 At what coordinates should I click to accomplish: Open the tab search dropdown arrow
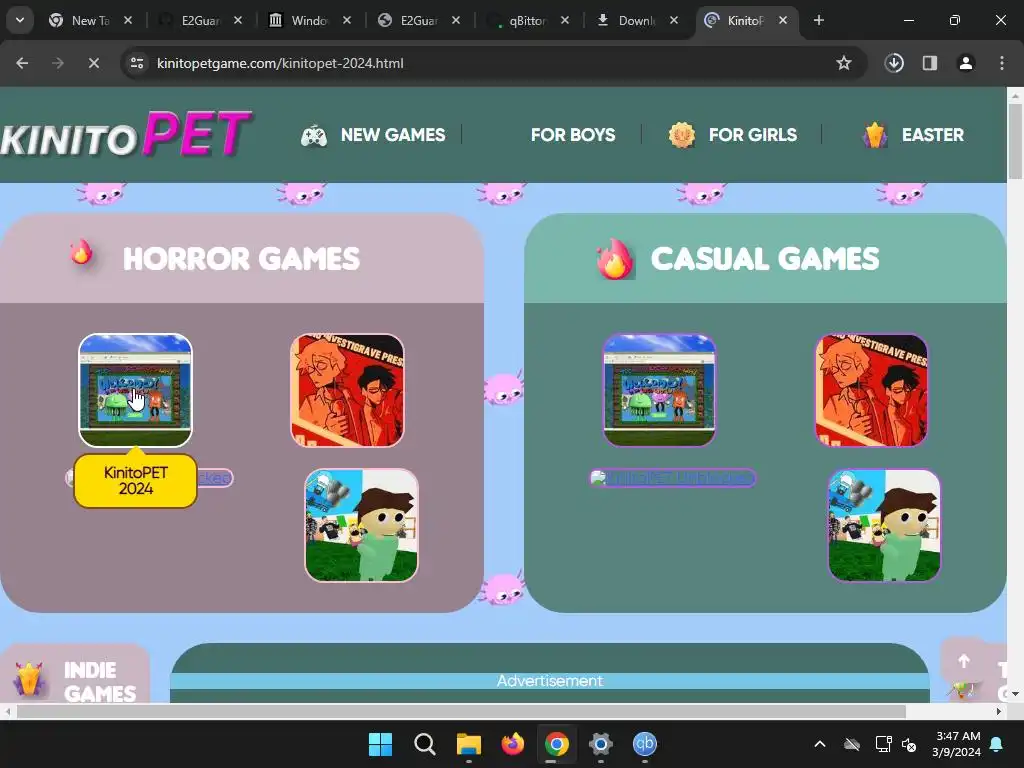pos(20,20)
